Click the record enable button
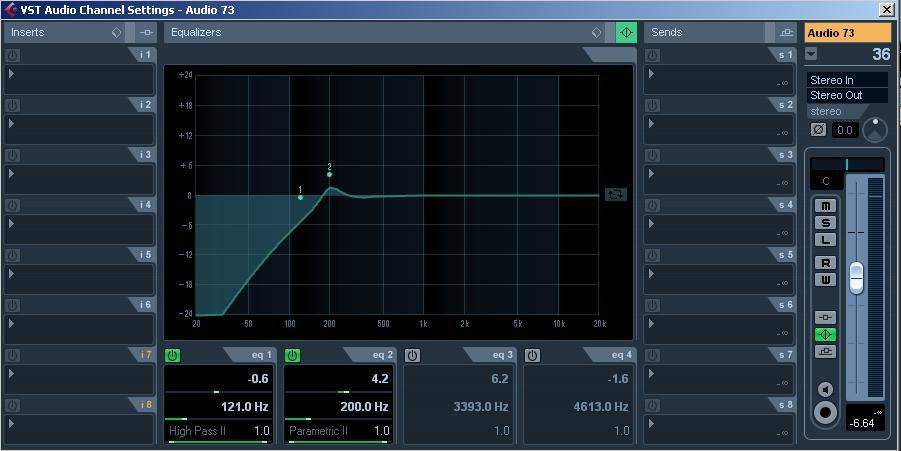This screenshot has width=901, height=451. [826, 413]
